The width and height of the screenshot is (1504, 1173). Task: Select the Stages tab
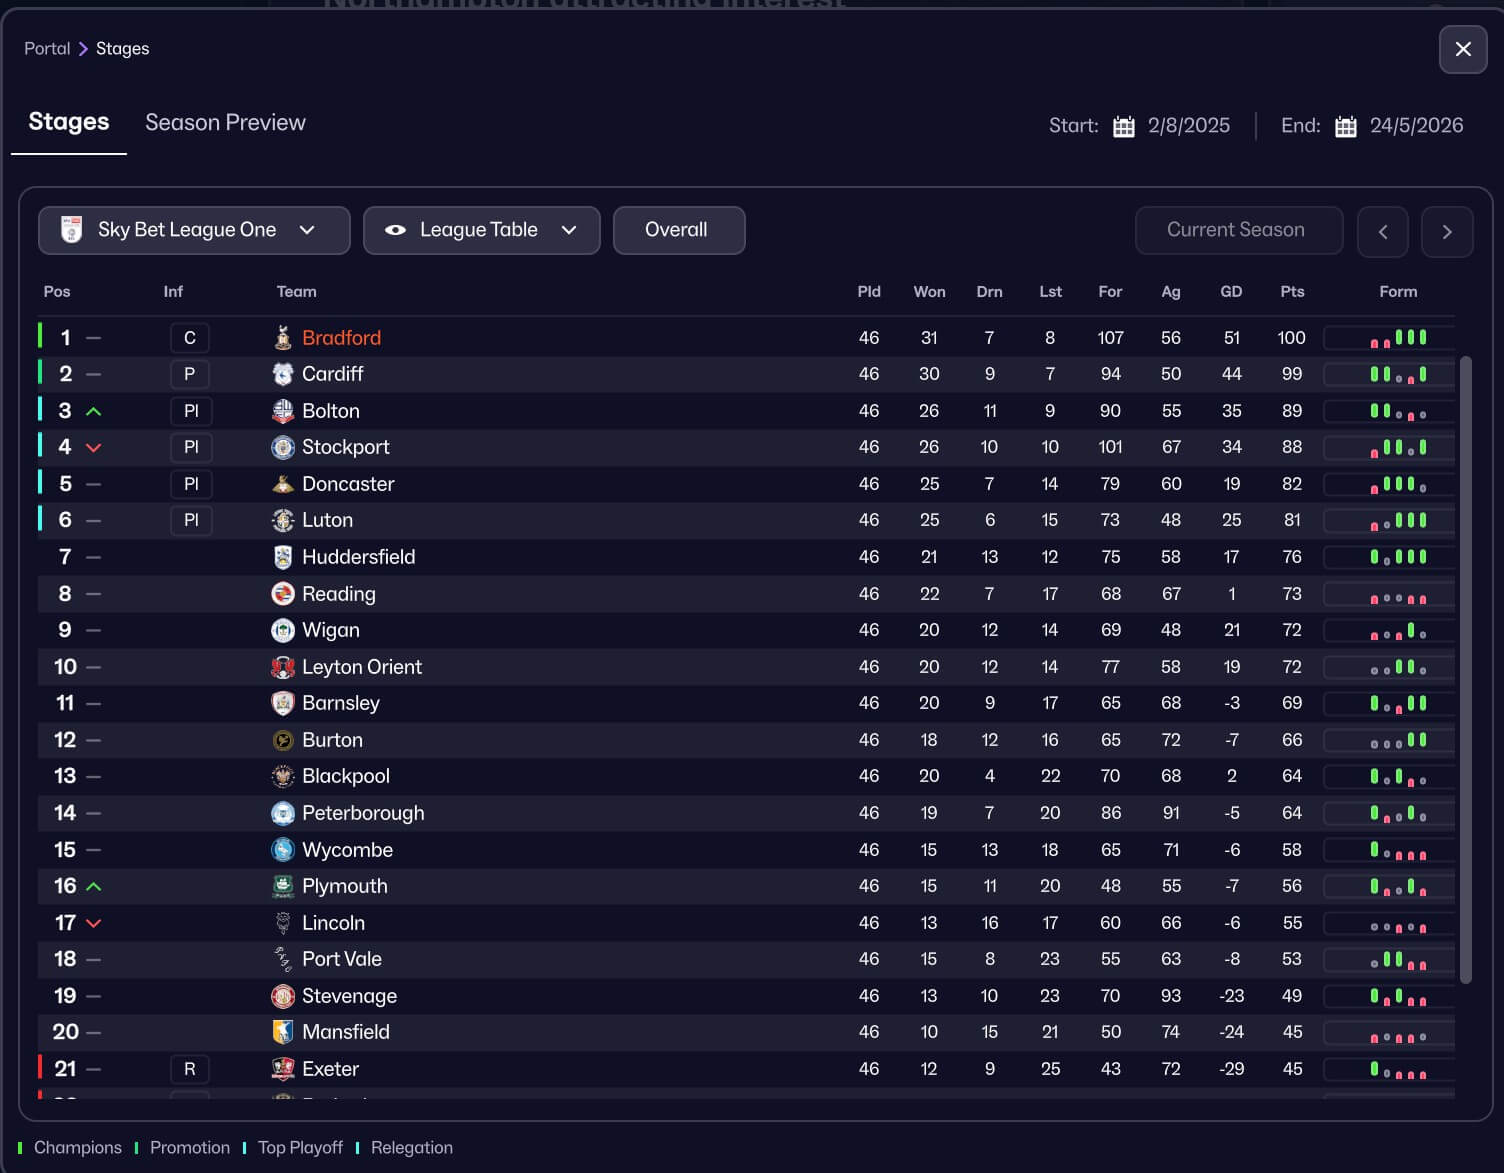tap(69, 122)
